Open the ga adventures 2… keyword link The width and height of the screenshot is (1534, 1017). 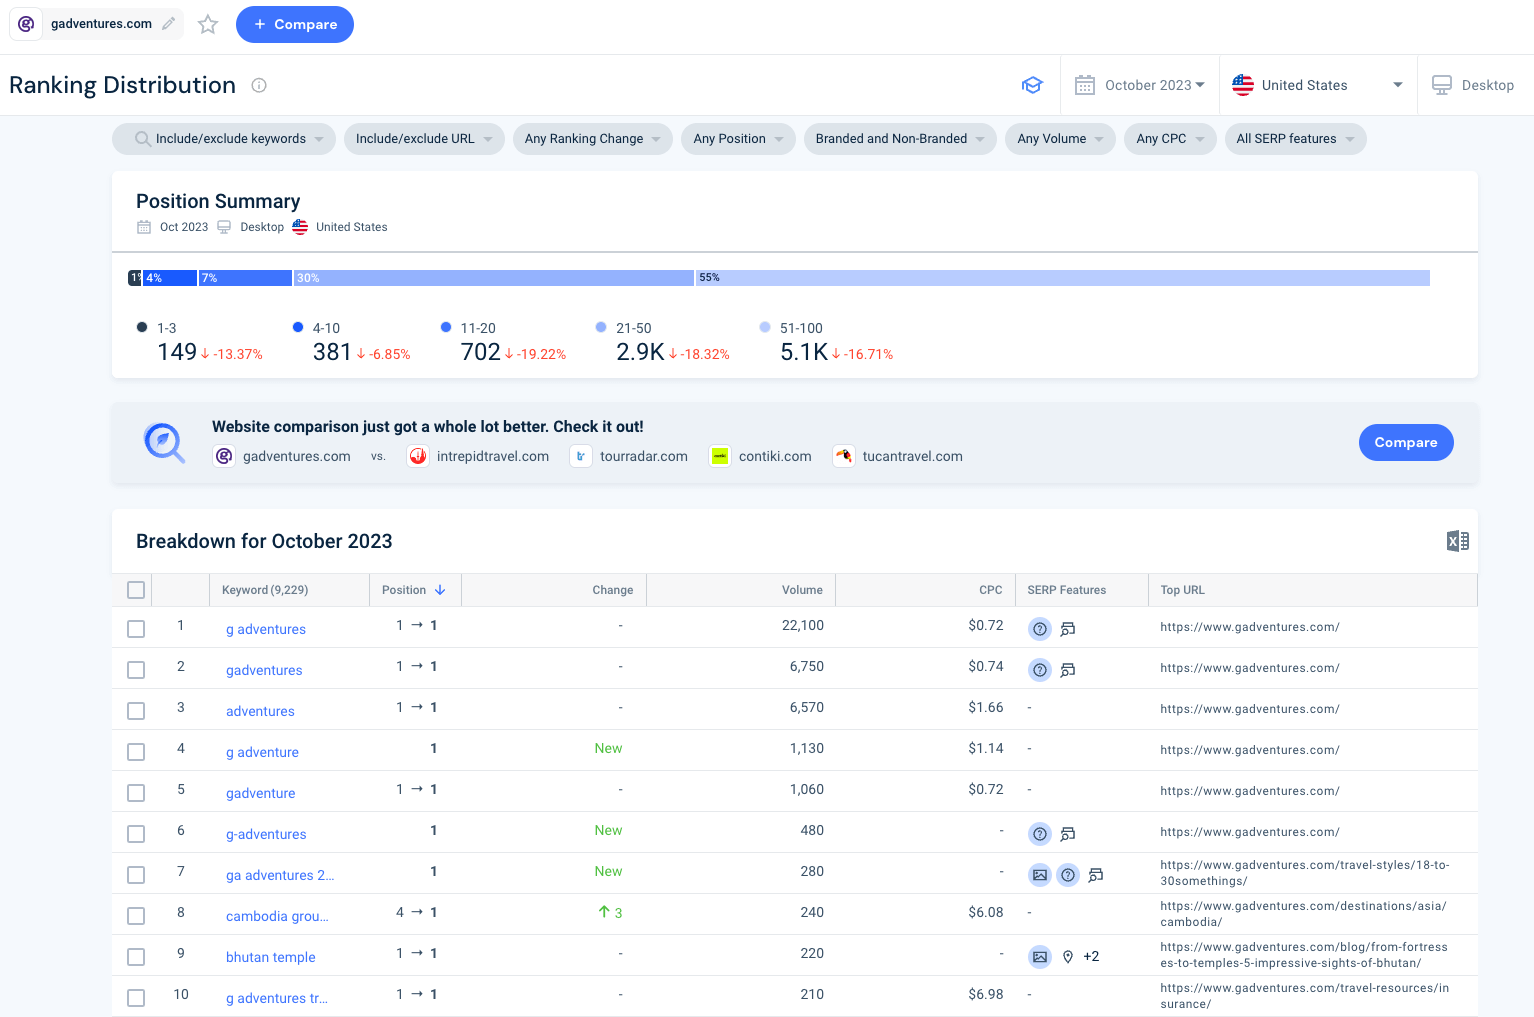pyautogui.click(x=280, y=875)
